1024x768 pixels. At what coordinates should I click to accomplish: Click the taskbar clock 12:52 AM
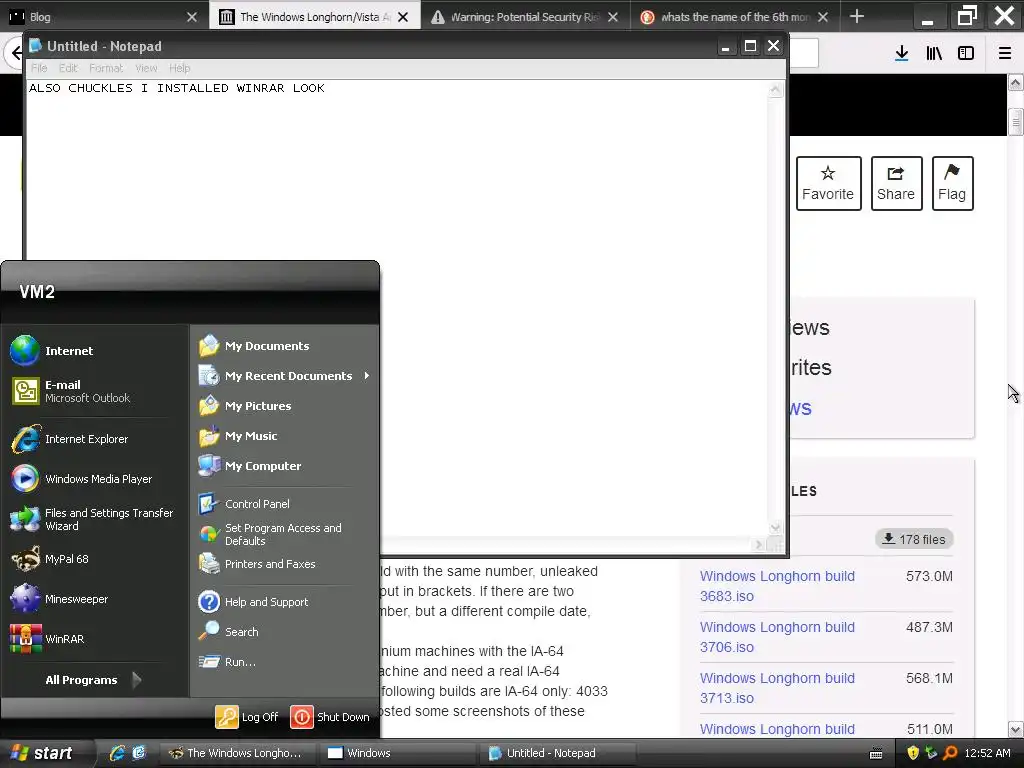tap(987, 753)
